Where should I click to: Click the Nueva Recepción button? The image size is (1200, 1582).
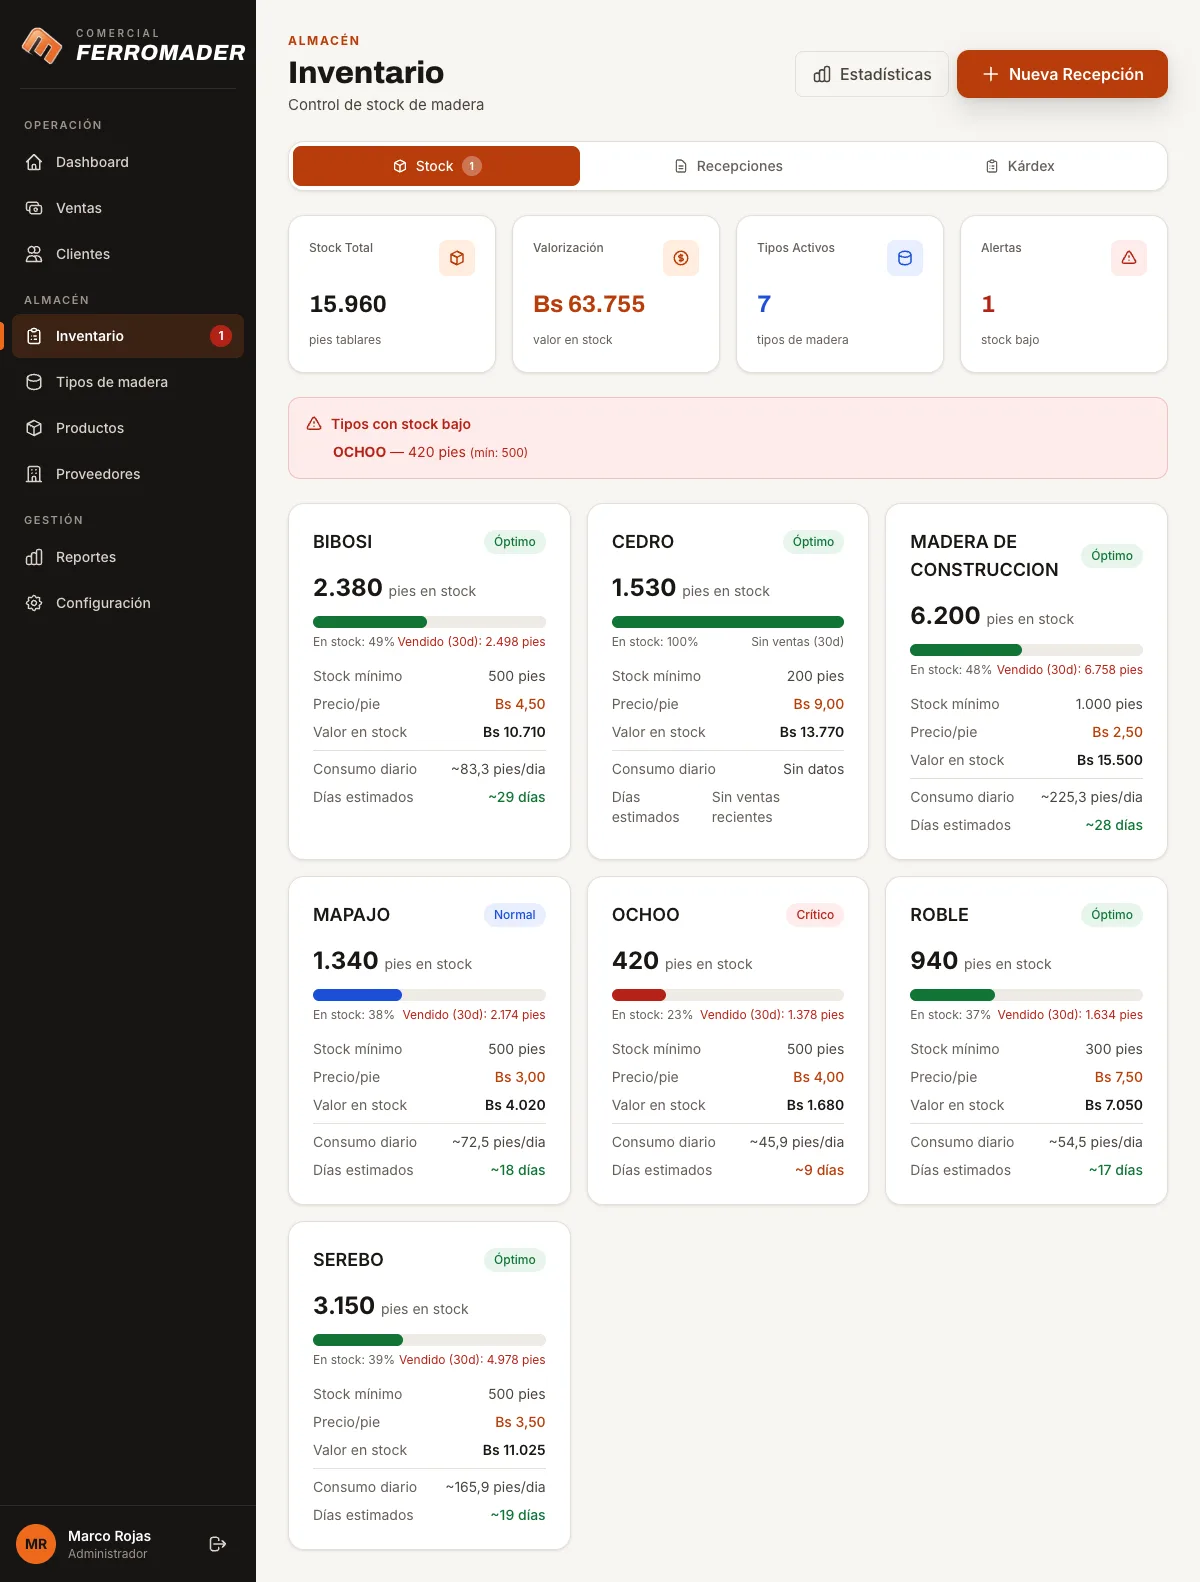pos(1062,74)
